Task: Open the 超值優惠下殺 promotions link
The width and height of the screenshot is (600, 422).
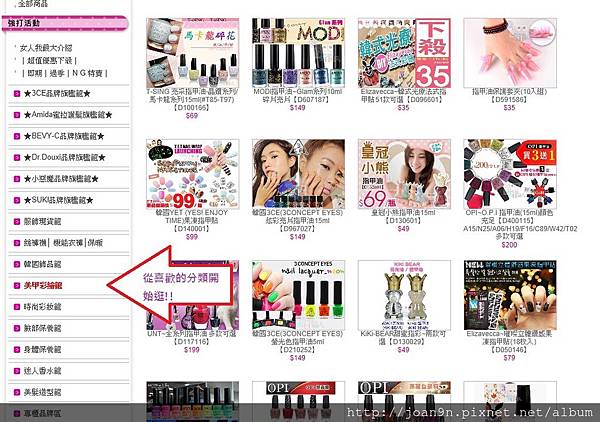Action: 49,60
